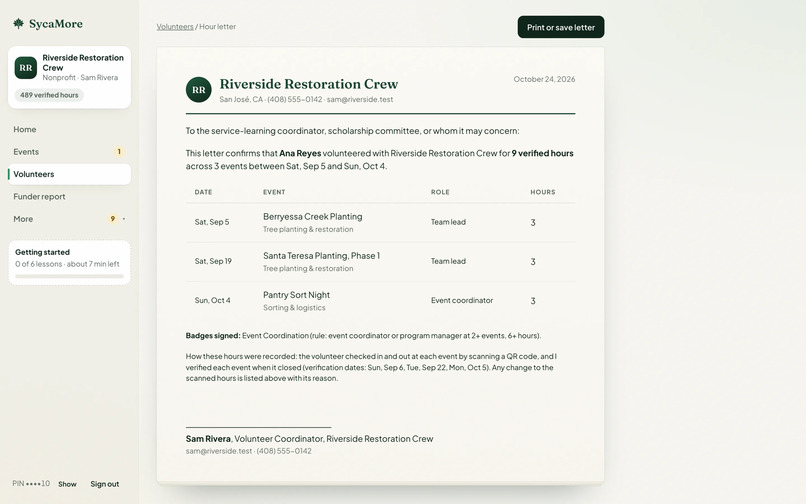The image size is (806, 504).
Task: Click the hours value for Pantry Sort Night
Action: [x=533, y=301]
